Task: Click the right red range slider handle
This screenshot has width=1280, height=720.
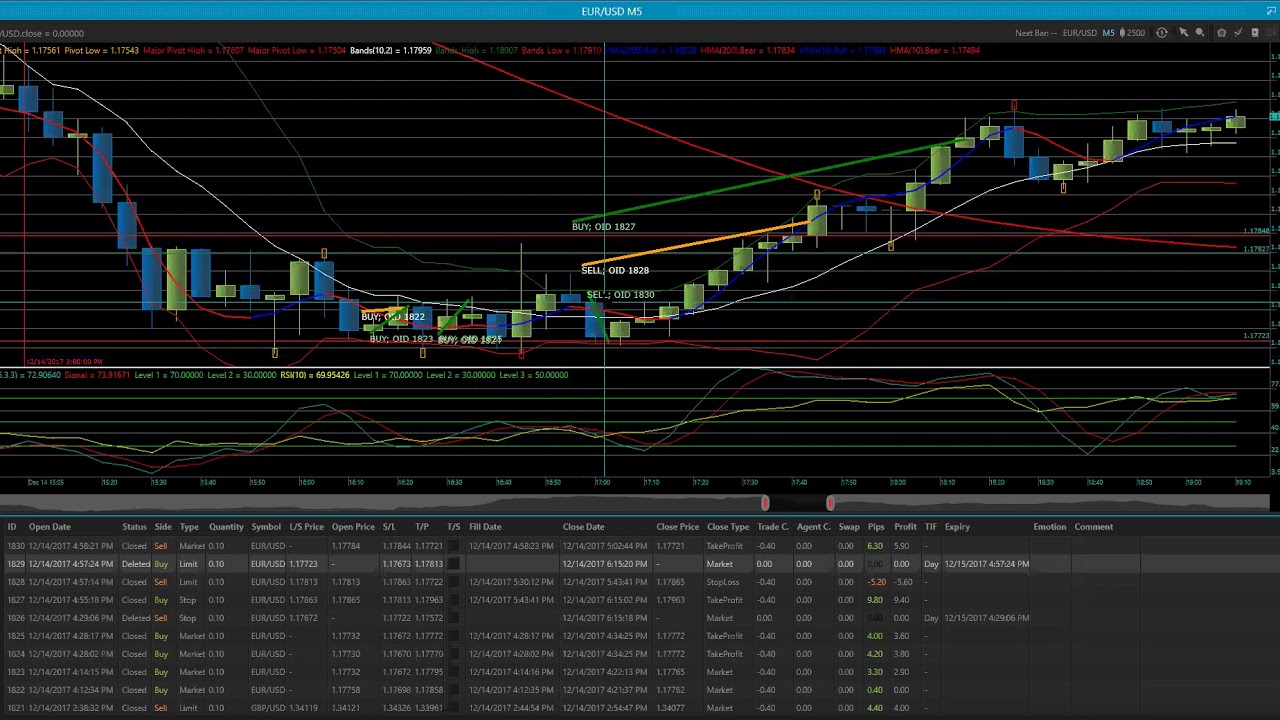Action: click(830, 503)
